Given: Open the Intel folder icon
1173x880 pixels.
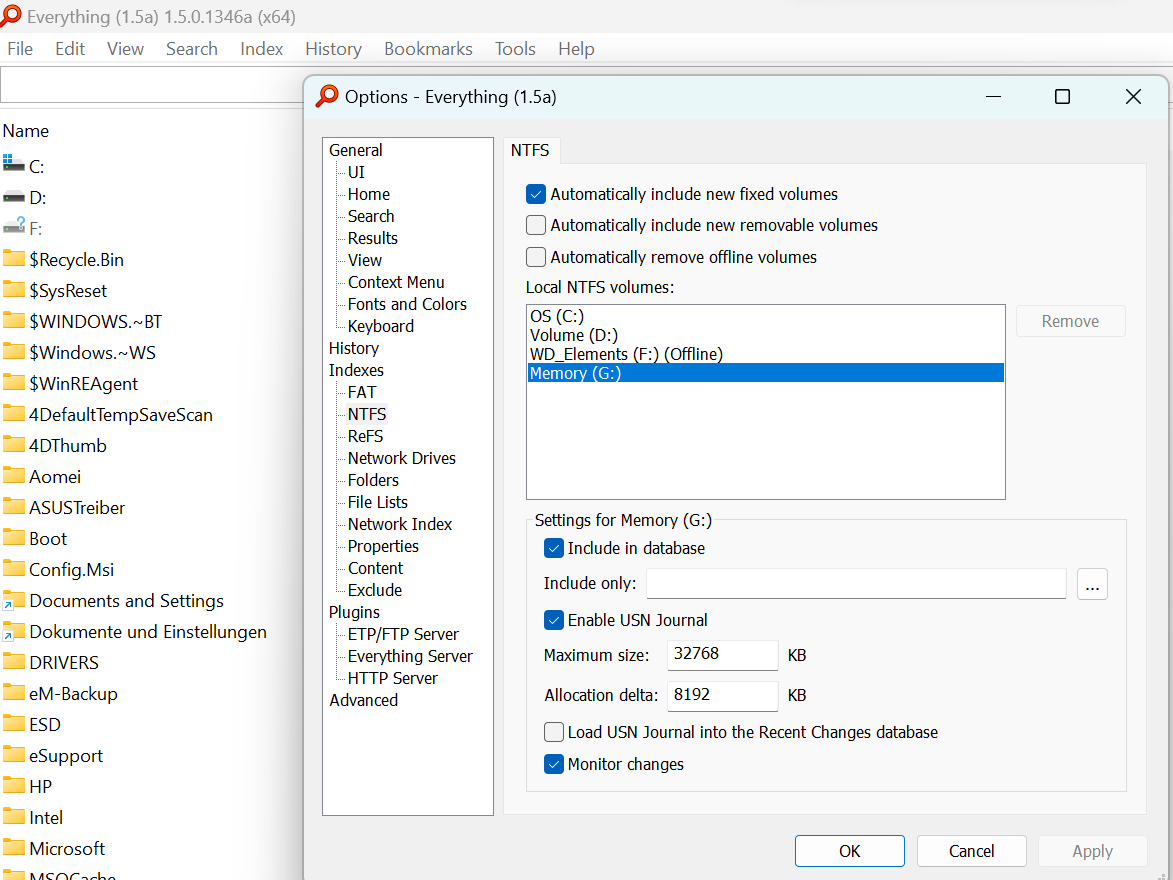Looking at the screenshot, I should (x=14, y=816).
